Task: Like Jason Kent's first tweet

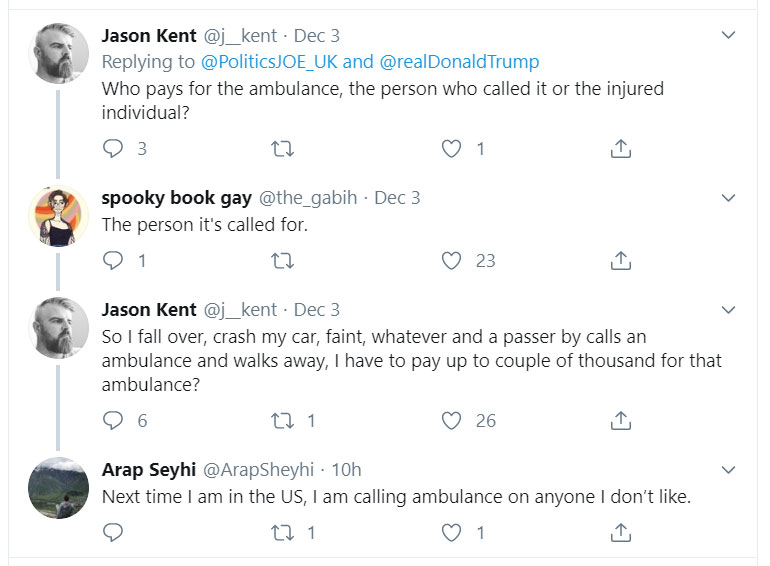Action: (452, 149)
